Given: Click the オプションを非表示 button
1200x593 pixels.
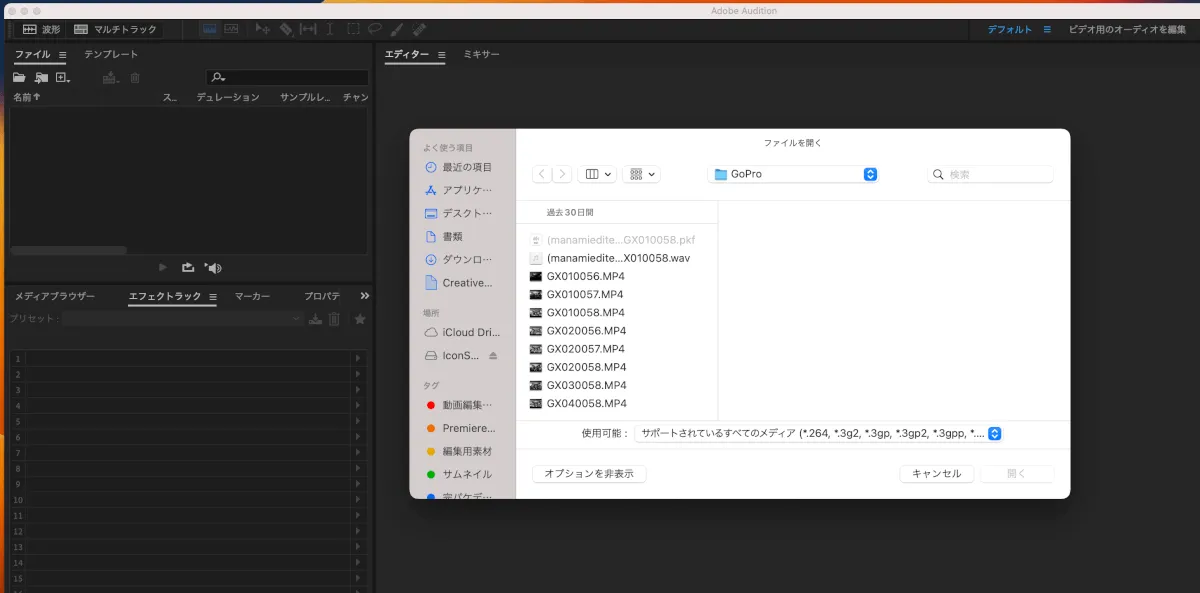Looking at the screenshot, I should (589, 474).
